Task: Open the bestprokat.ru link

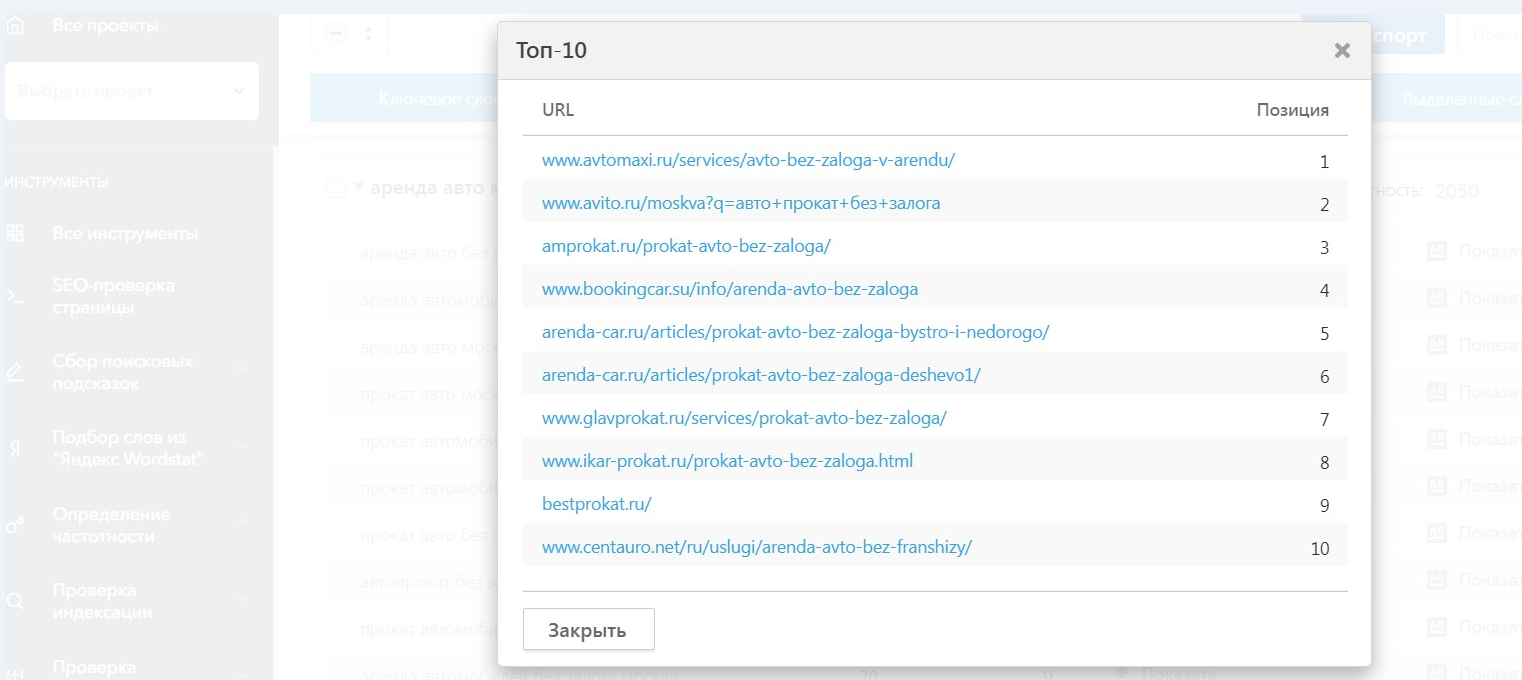Action: click(596, 505)
